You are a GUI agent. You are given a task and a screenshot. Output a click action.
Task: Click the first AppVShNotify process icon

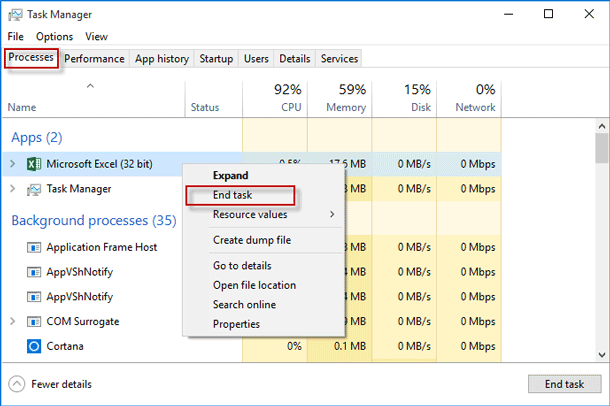[x=32, y=272]
